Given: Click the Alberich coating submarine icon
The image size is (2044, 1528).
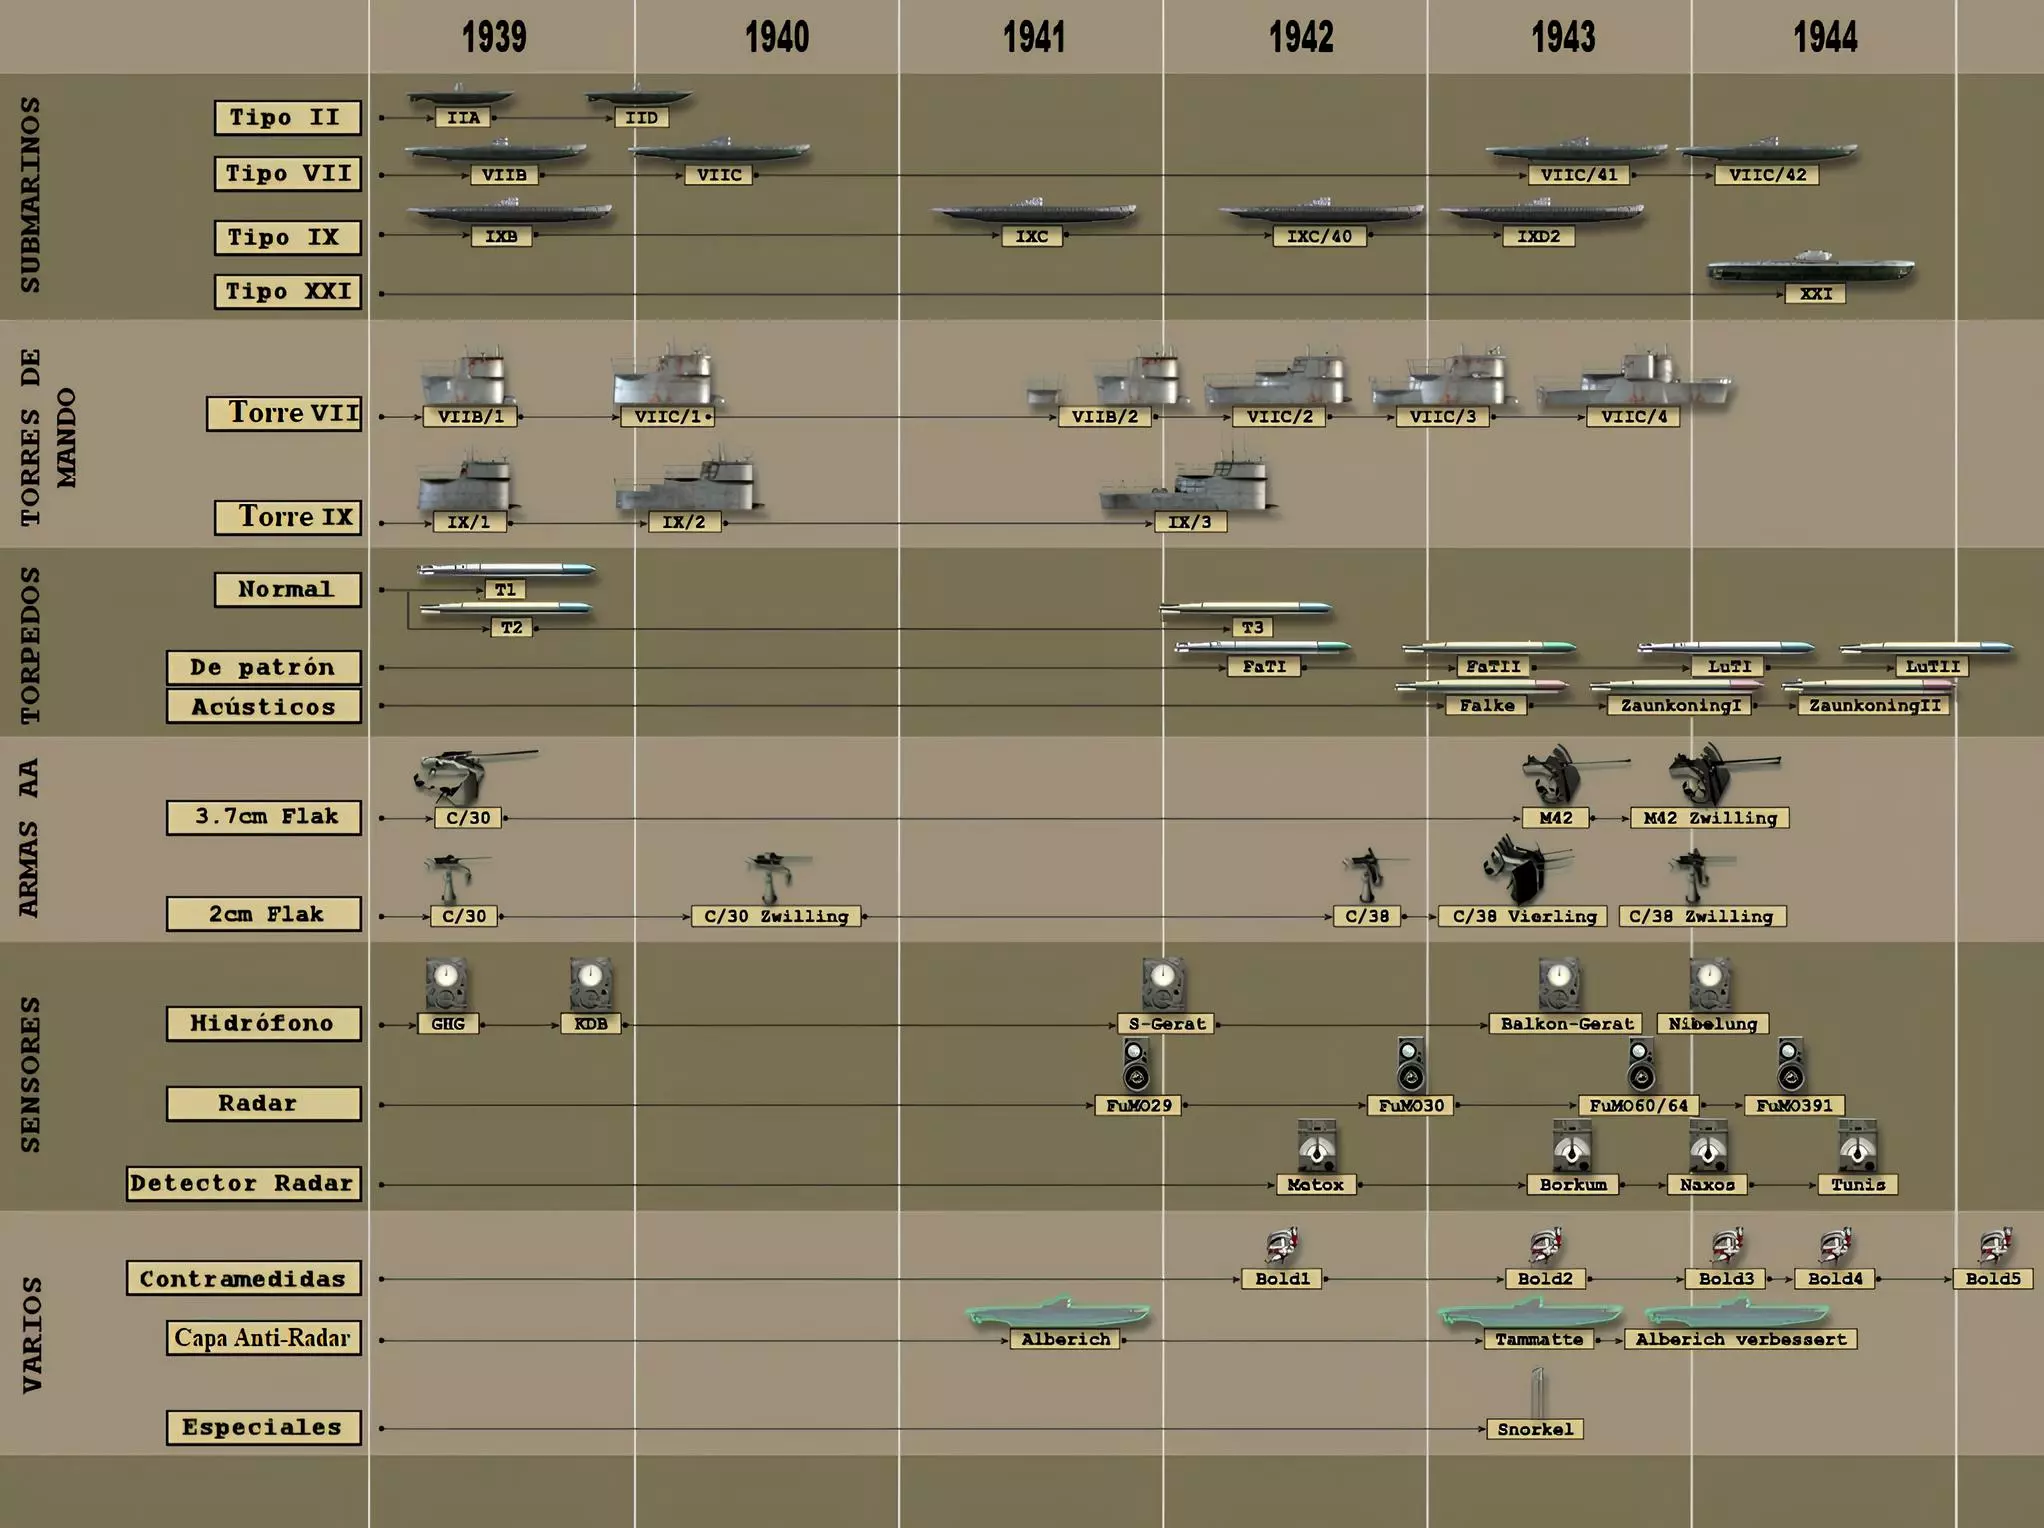Looking at the screenshot, I should point(1058,1312).
